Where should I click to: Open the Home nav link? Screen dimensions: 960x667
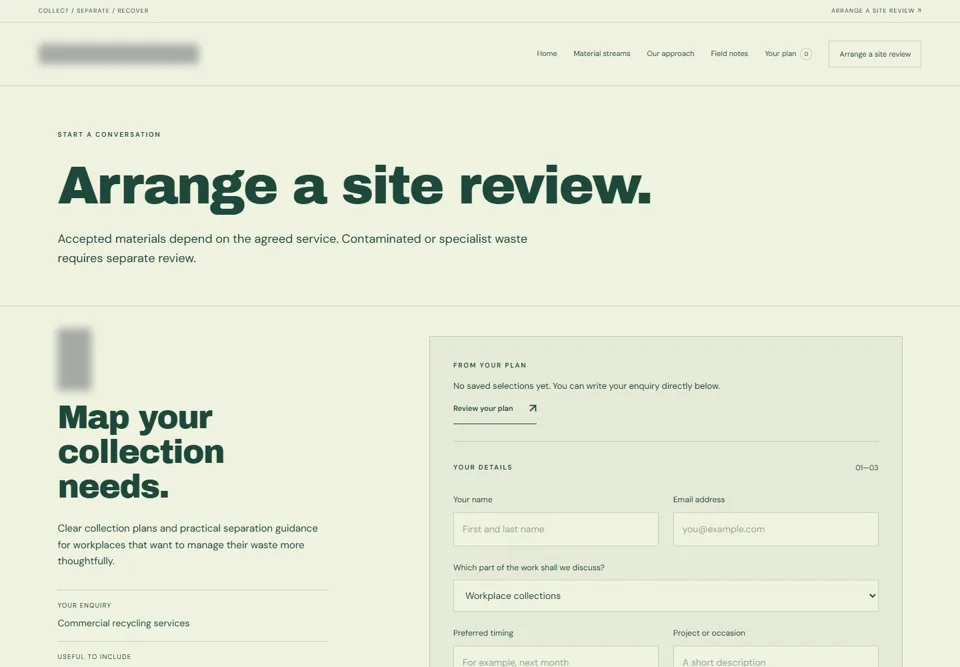point(547,54)
